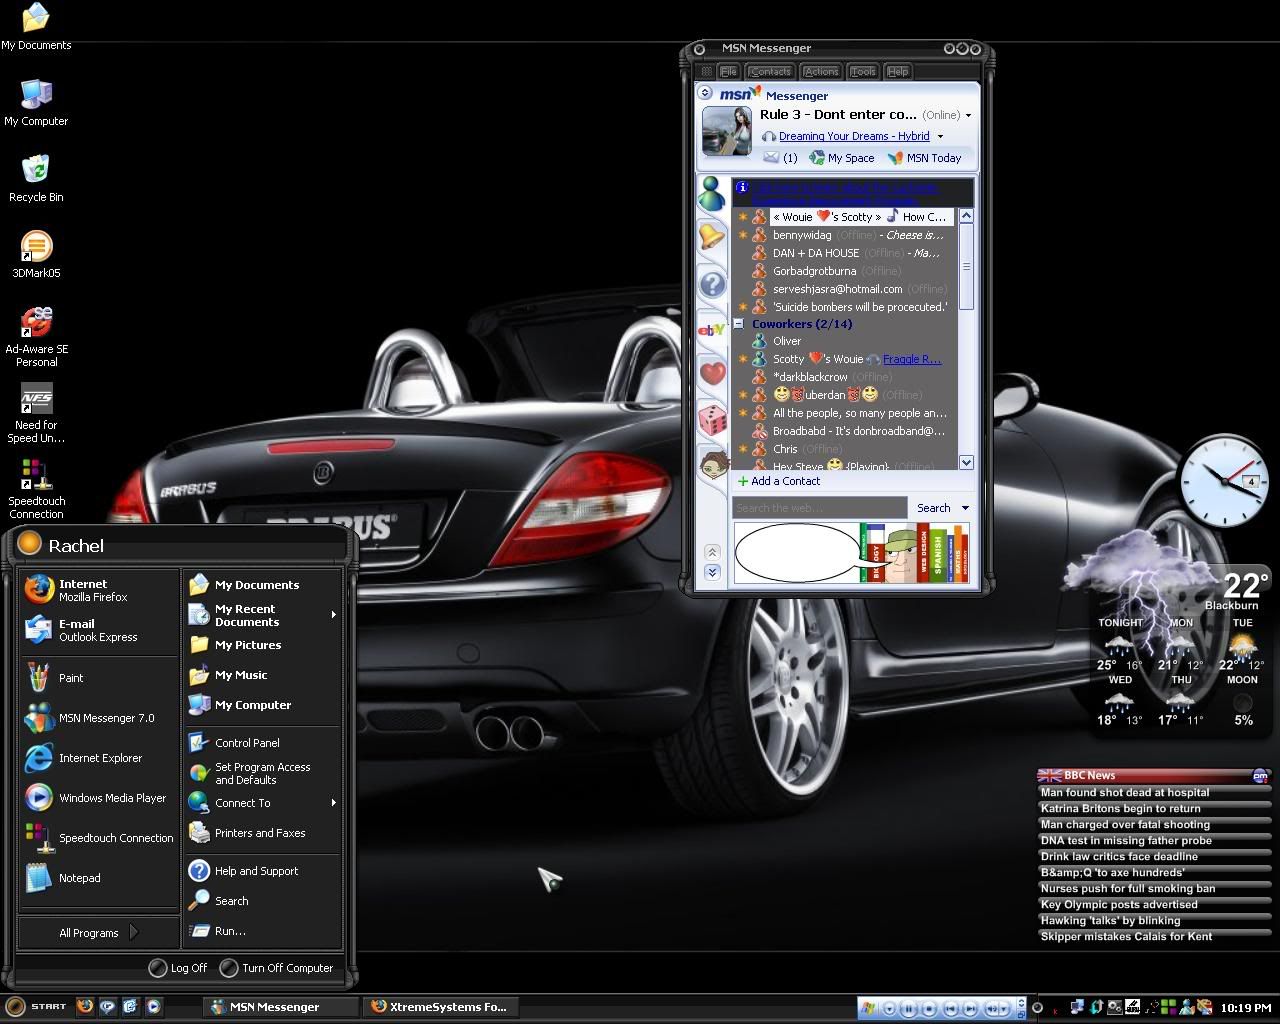Click the Log Off button
This screenshot has height=1024, width=1280.
[178, 968]
